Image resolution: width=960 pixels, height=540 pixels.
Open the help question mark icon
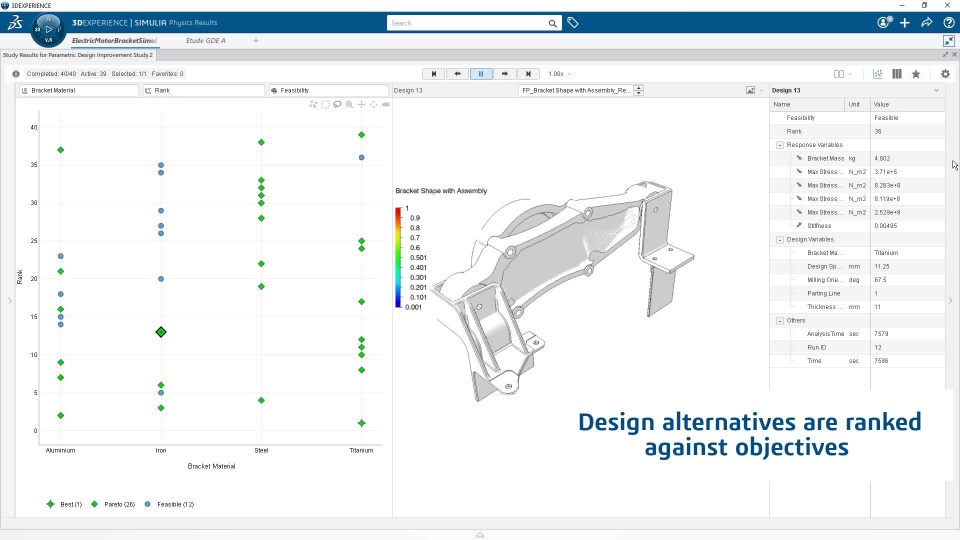[x=948, y=23]
